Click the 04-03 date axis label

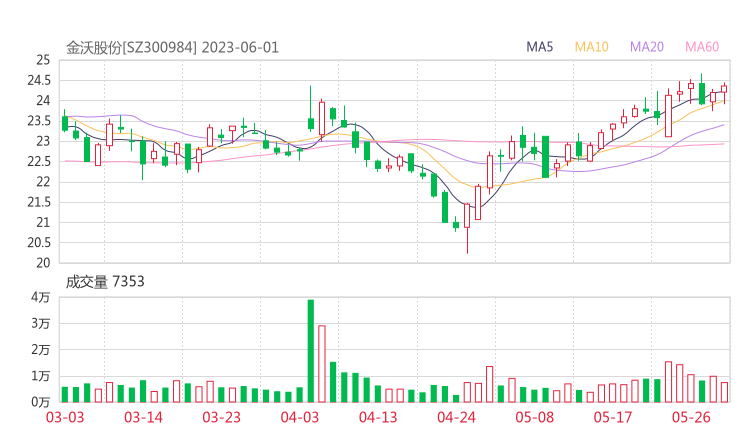(x=300, y=417)
